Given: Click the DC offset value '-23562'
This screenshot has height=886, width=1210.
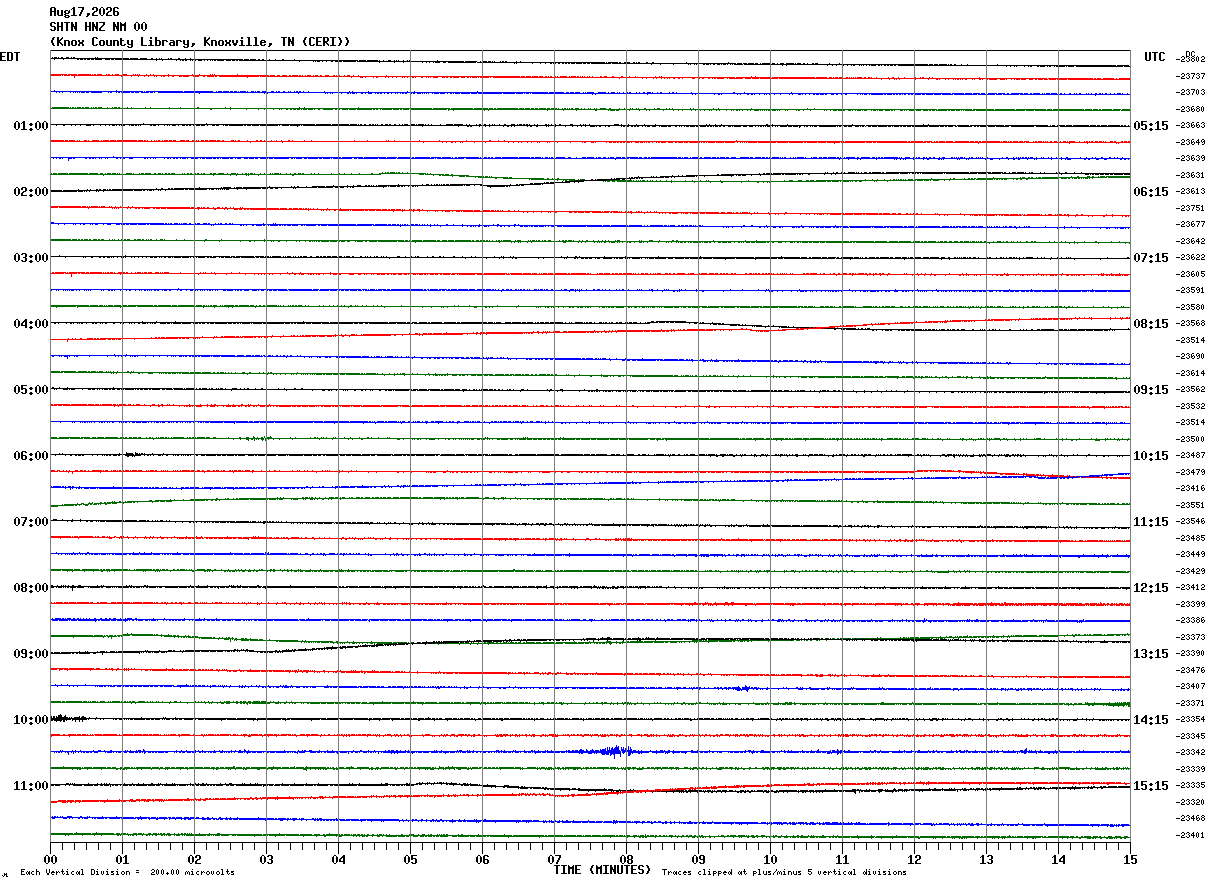Looking at the screenshot, I should 1190,390.
